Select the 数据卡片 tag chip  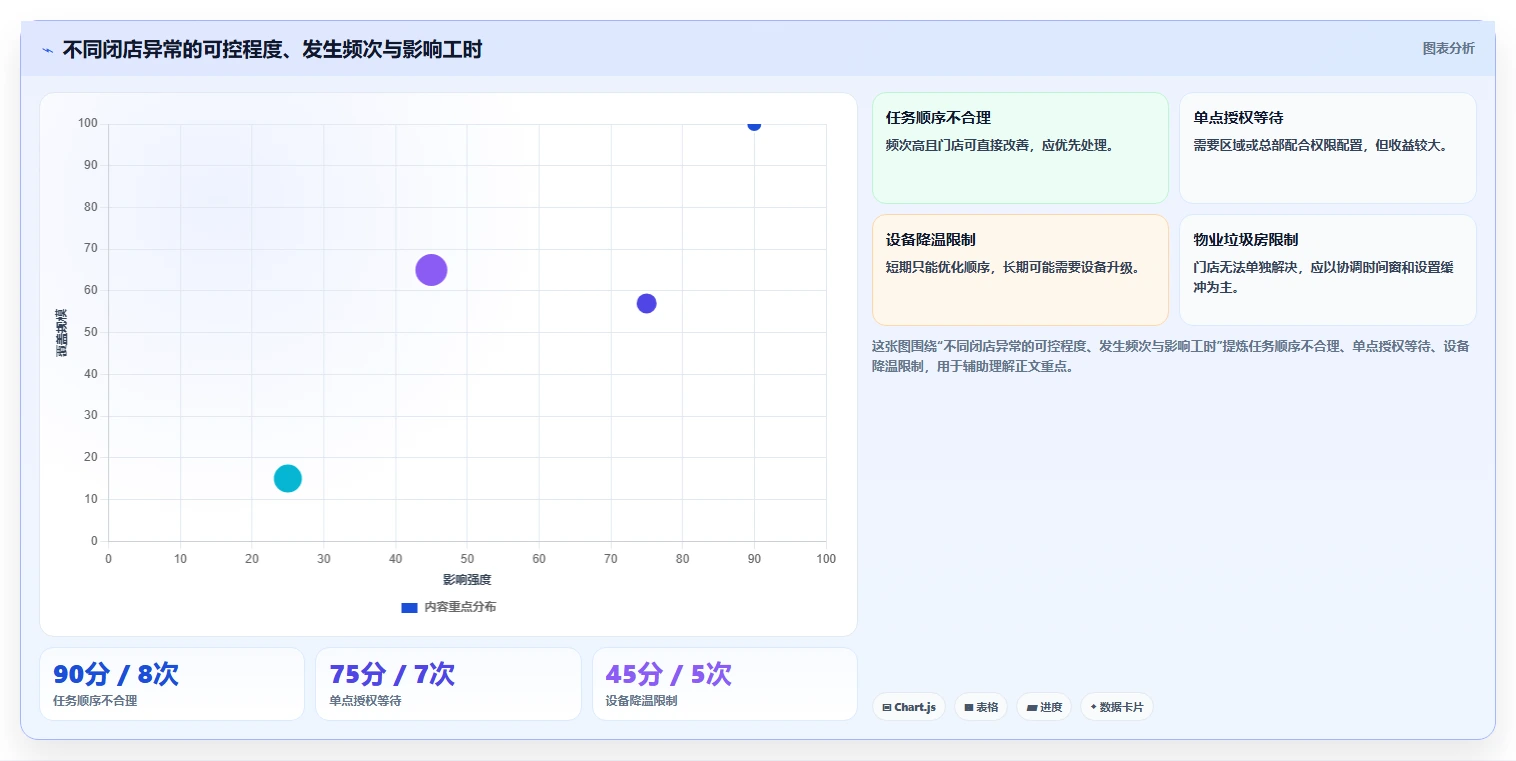coord(1117,707)
